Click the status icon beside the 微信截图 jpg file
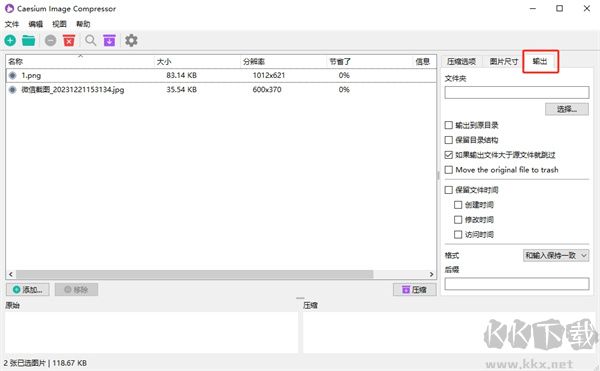 tap(13, 89)
